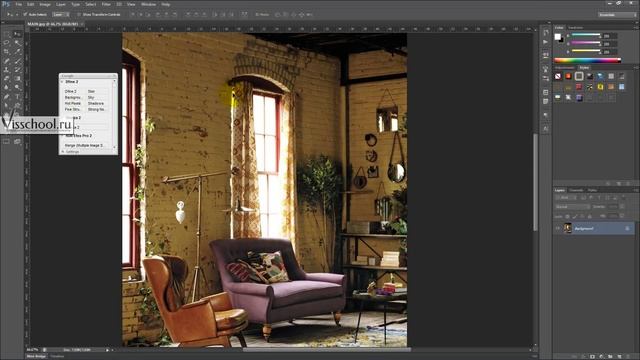This screenshot has width=640, height=360.
Task: Enable Show Transform Controls checkbox
Action: [79, 14]
